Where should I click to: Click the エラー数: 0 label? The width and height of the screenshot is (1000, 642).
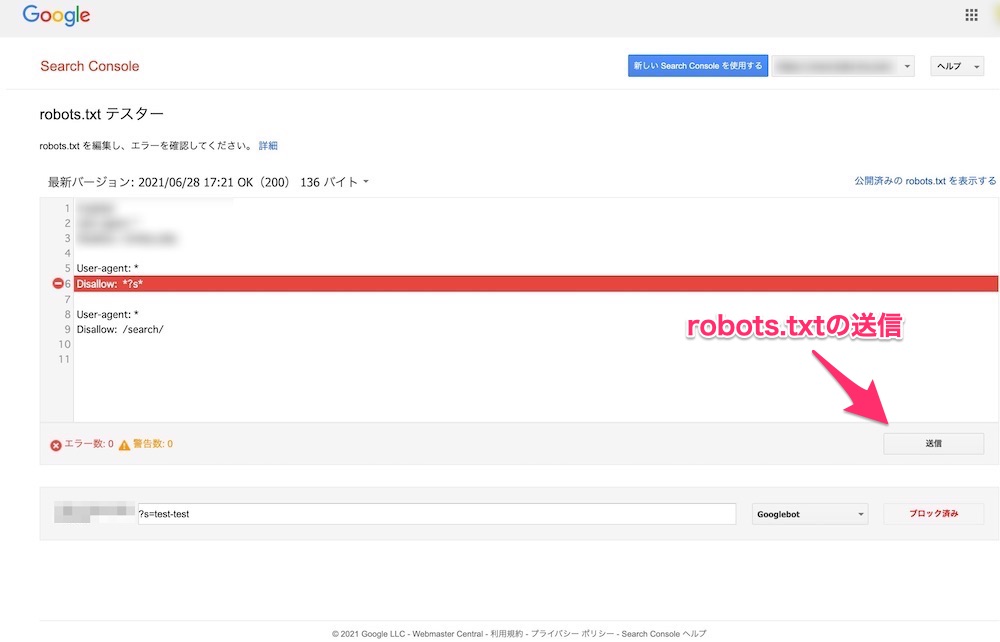point(89,444)
